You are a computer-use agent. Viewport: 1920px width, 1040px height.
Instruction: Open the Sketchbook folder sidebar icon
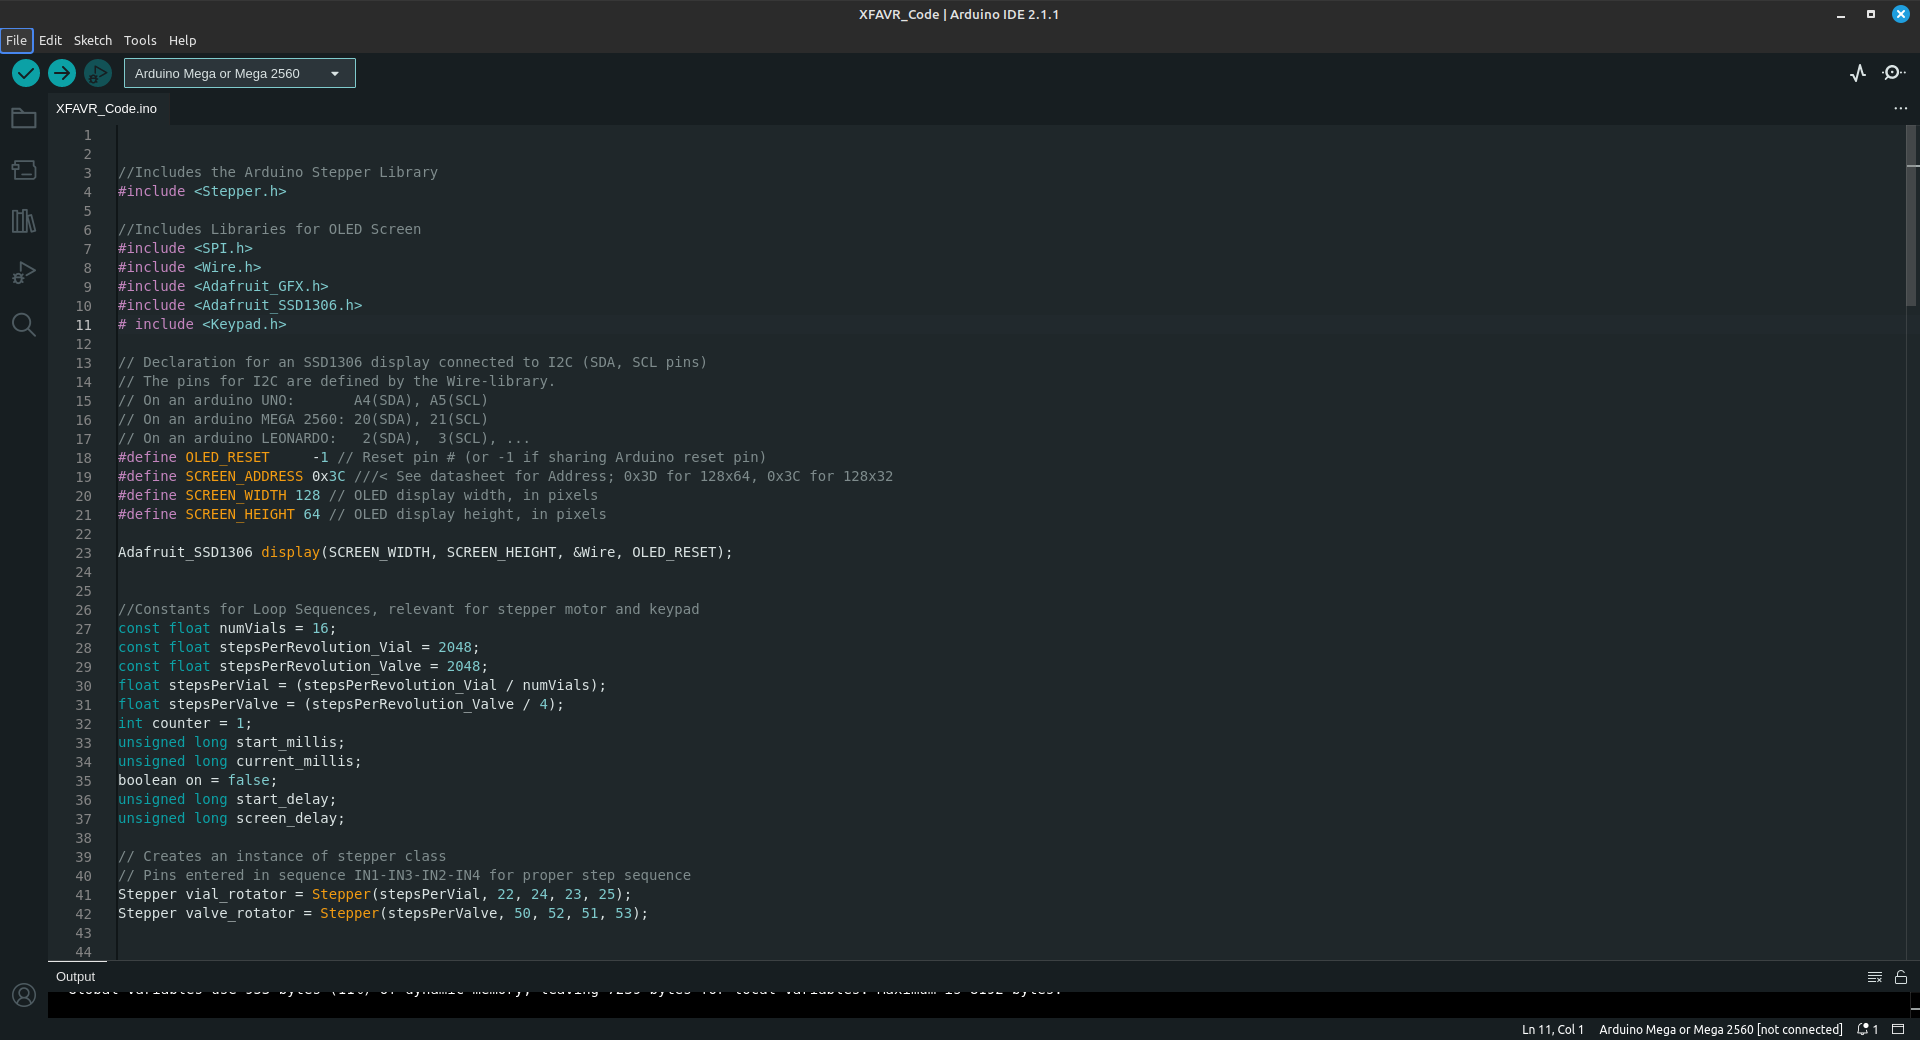tap(24, 118)
